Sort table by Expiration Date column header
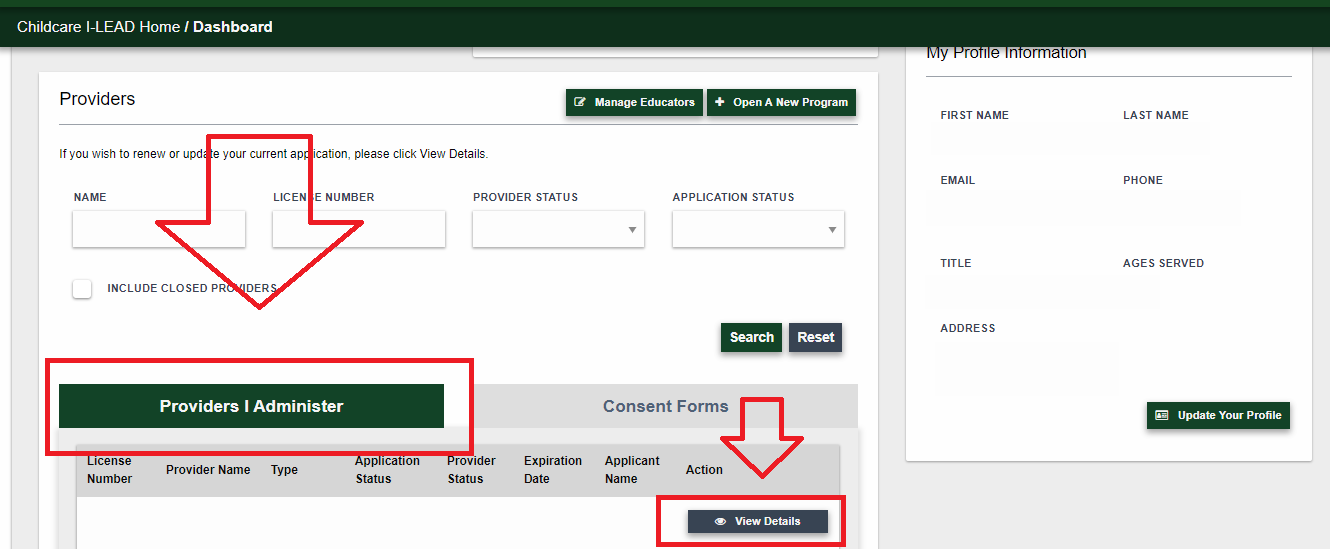Screen dimensions: 1330x549 [552, 470]
